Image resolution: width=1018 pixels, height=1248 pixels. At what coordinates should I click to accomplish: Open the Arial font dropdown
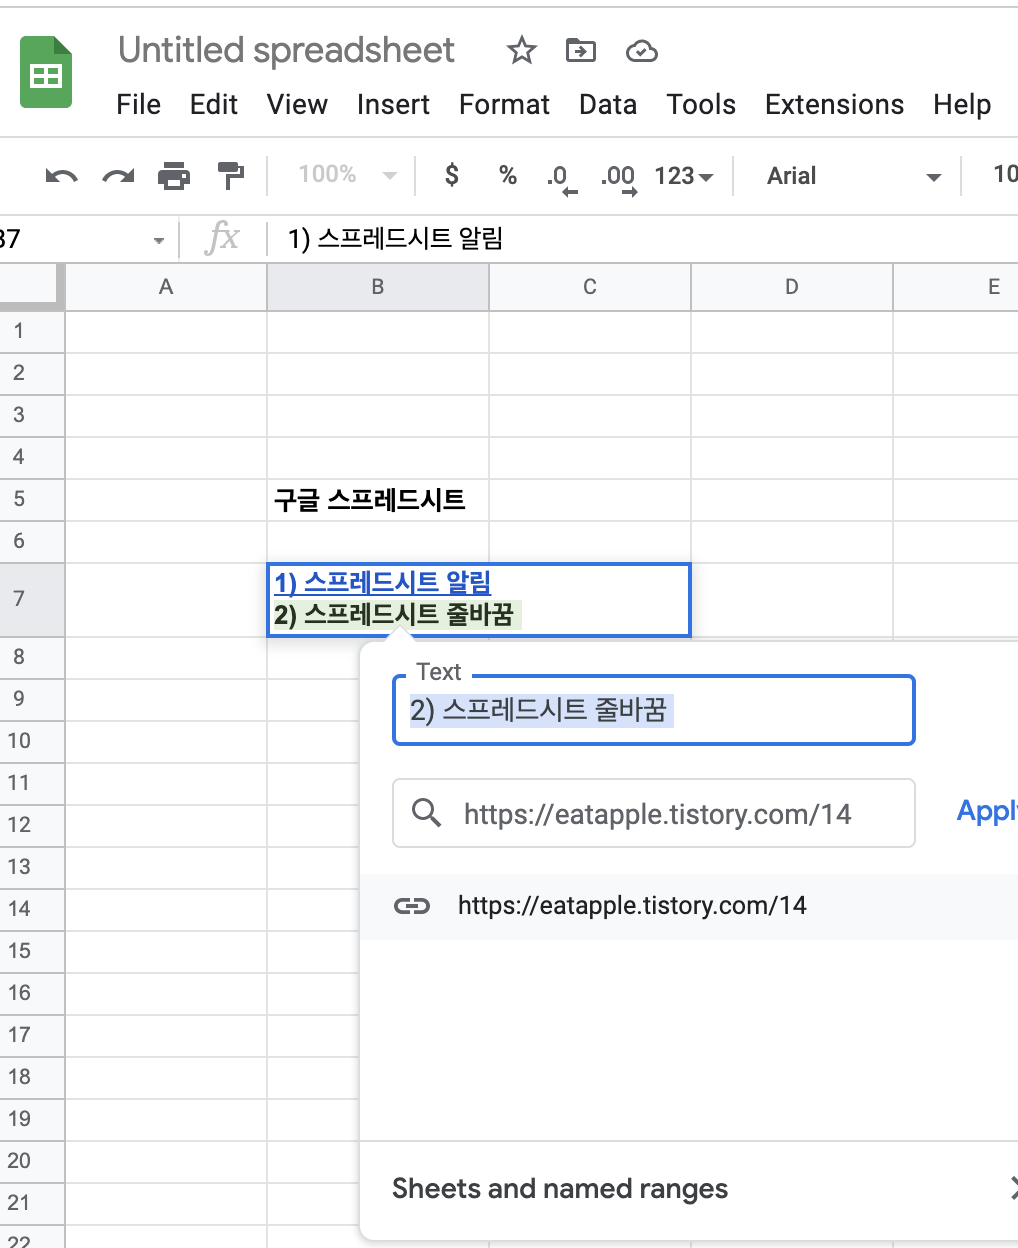[853, 176]
